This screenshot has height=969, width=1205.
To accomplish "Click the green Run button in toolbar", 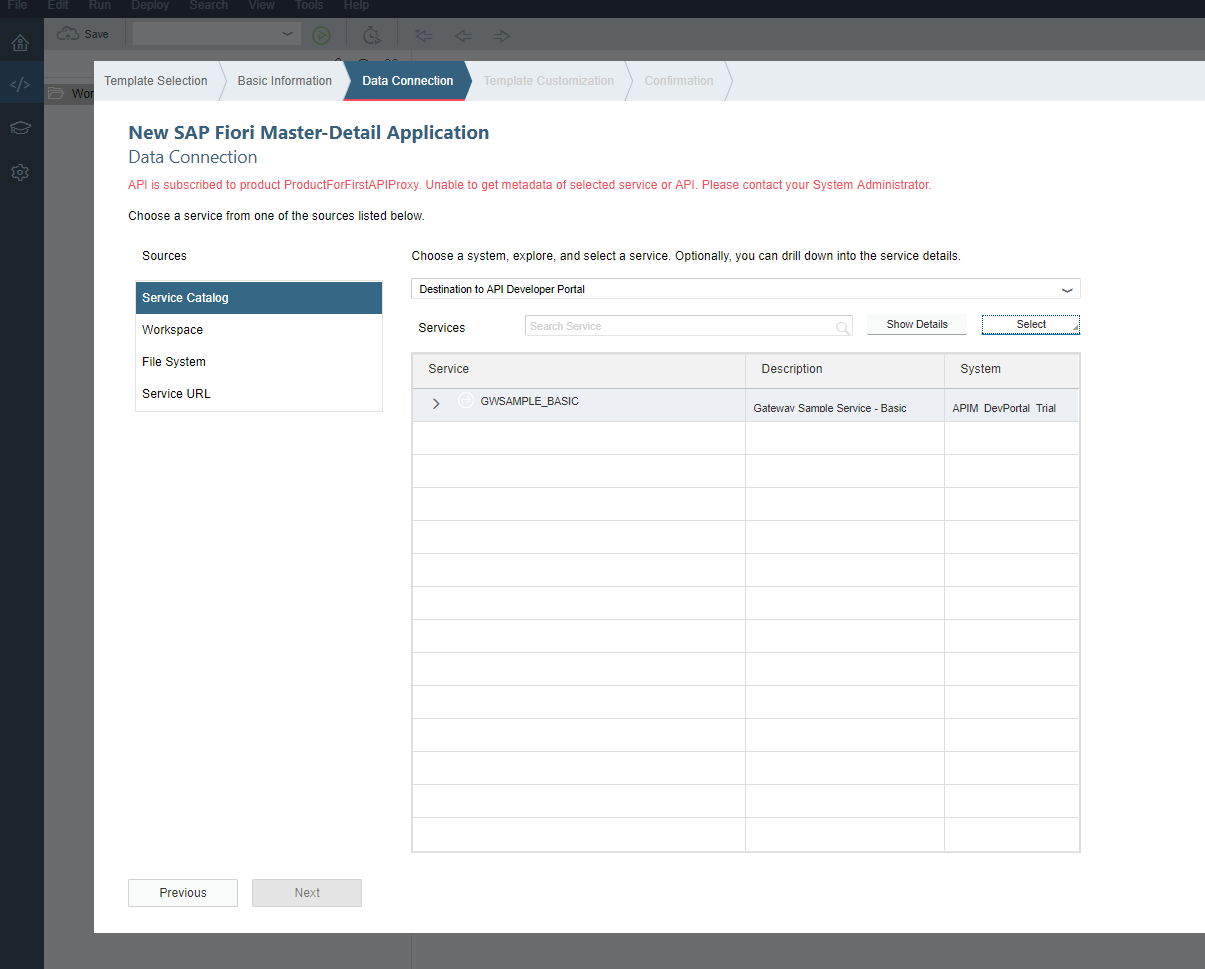I will tap(320, 35).
